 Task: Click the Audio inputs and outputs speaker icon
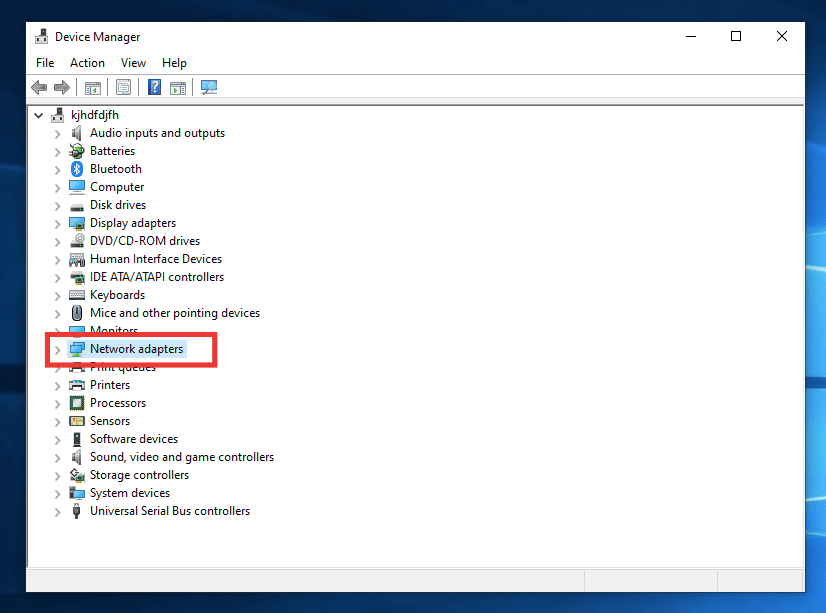[x=77, y=133]
